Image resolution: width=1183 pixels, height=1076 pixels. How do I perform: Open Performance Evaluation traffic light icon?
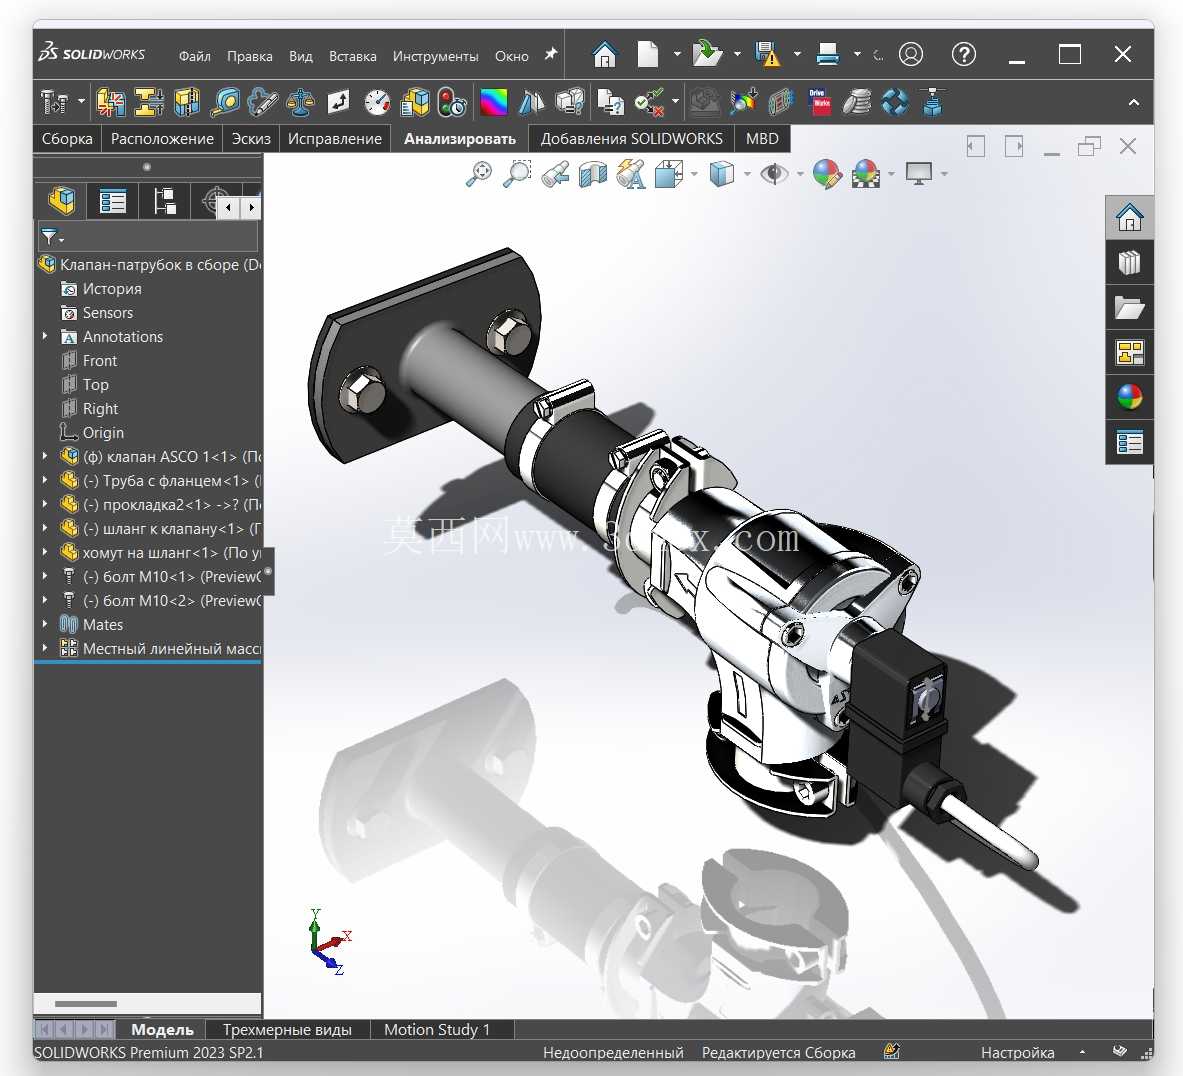pyautogui.click(x=452, y=102)
